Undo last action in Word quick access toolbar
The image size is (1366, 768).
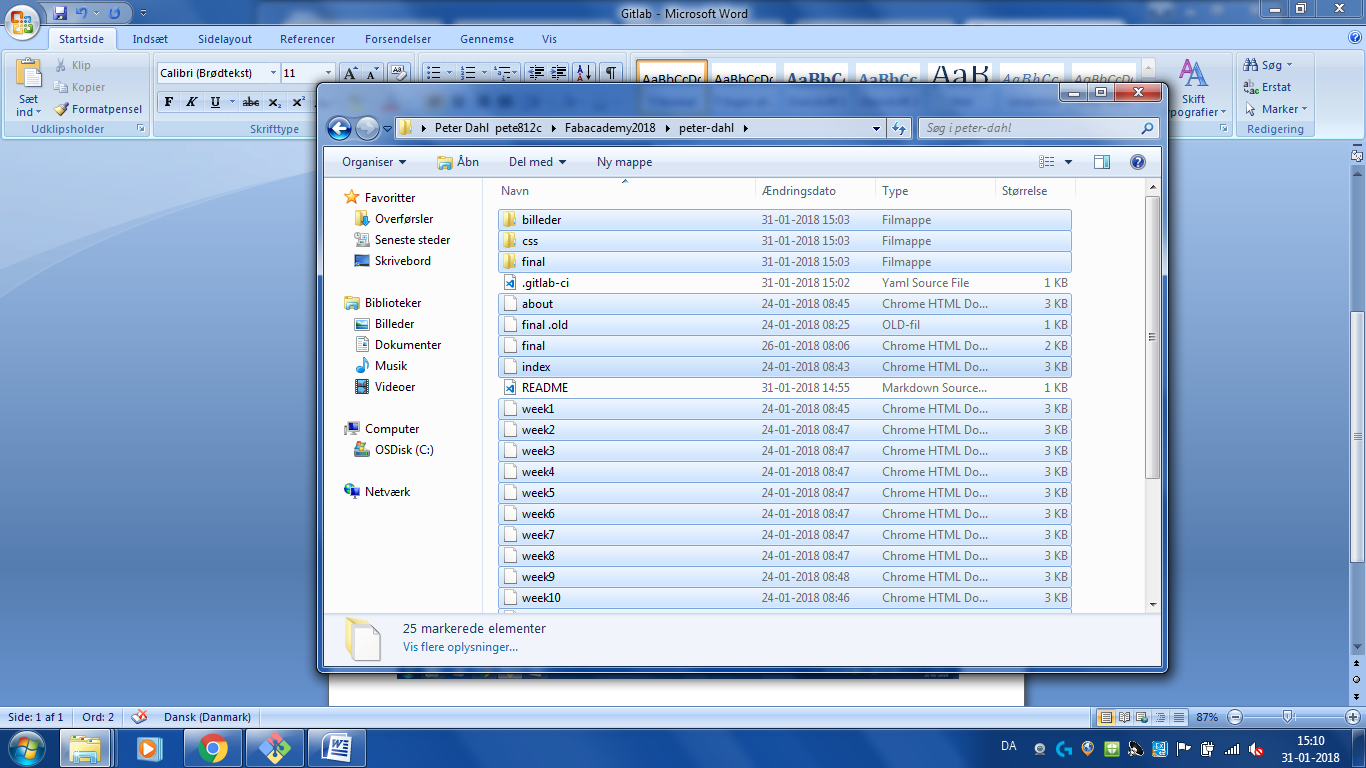[82, 13]
